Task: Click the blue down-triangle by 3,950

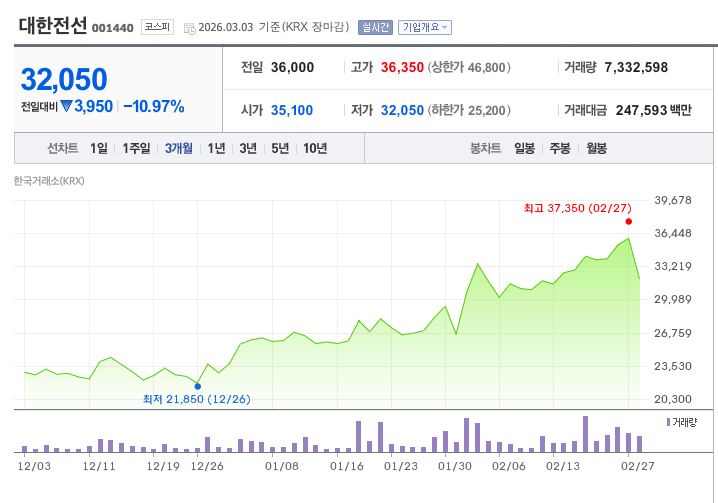Action: pos(66,106)
